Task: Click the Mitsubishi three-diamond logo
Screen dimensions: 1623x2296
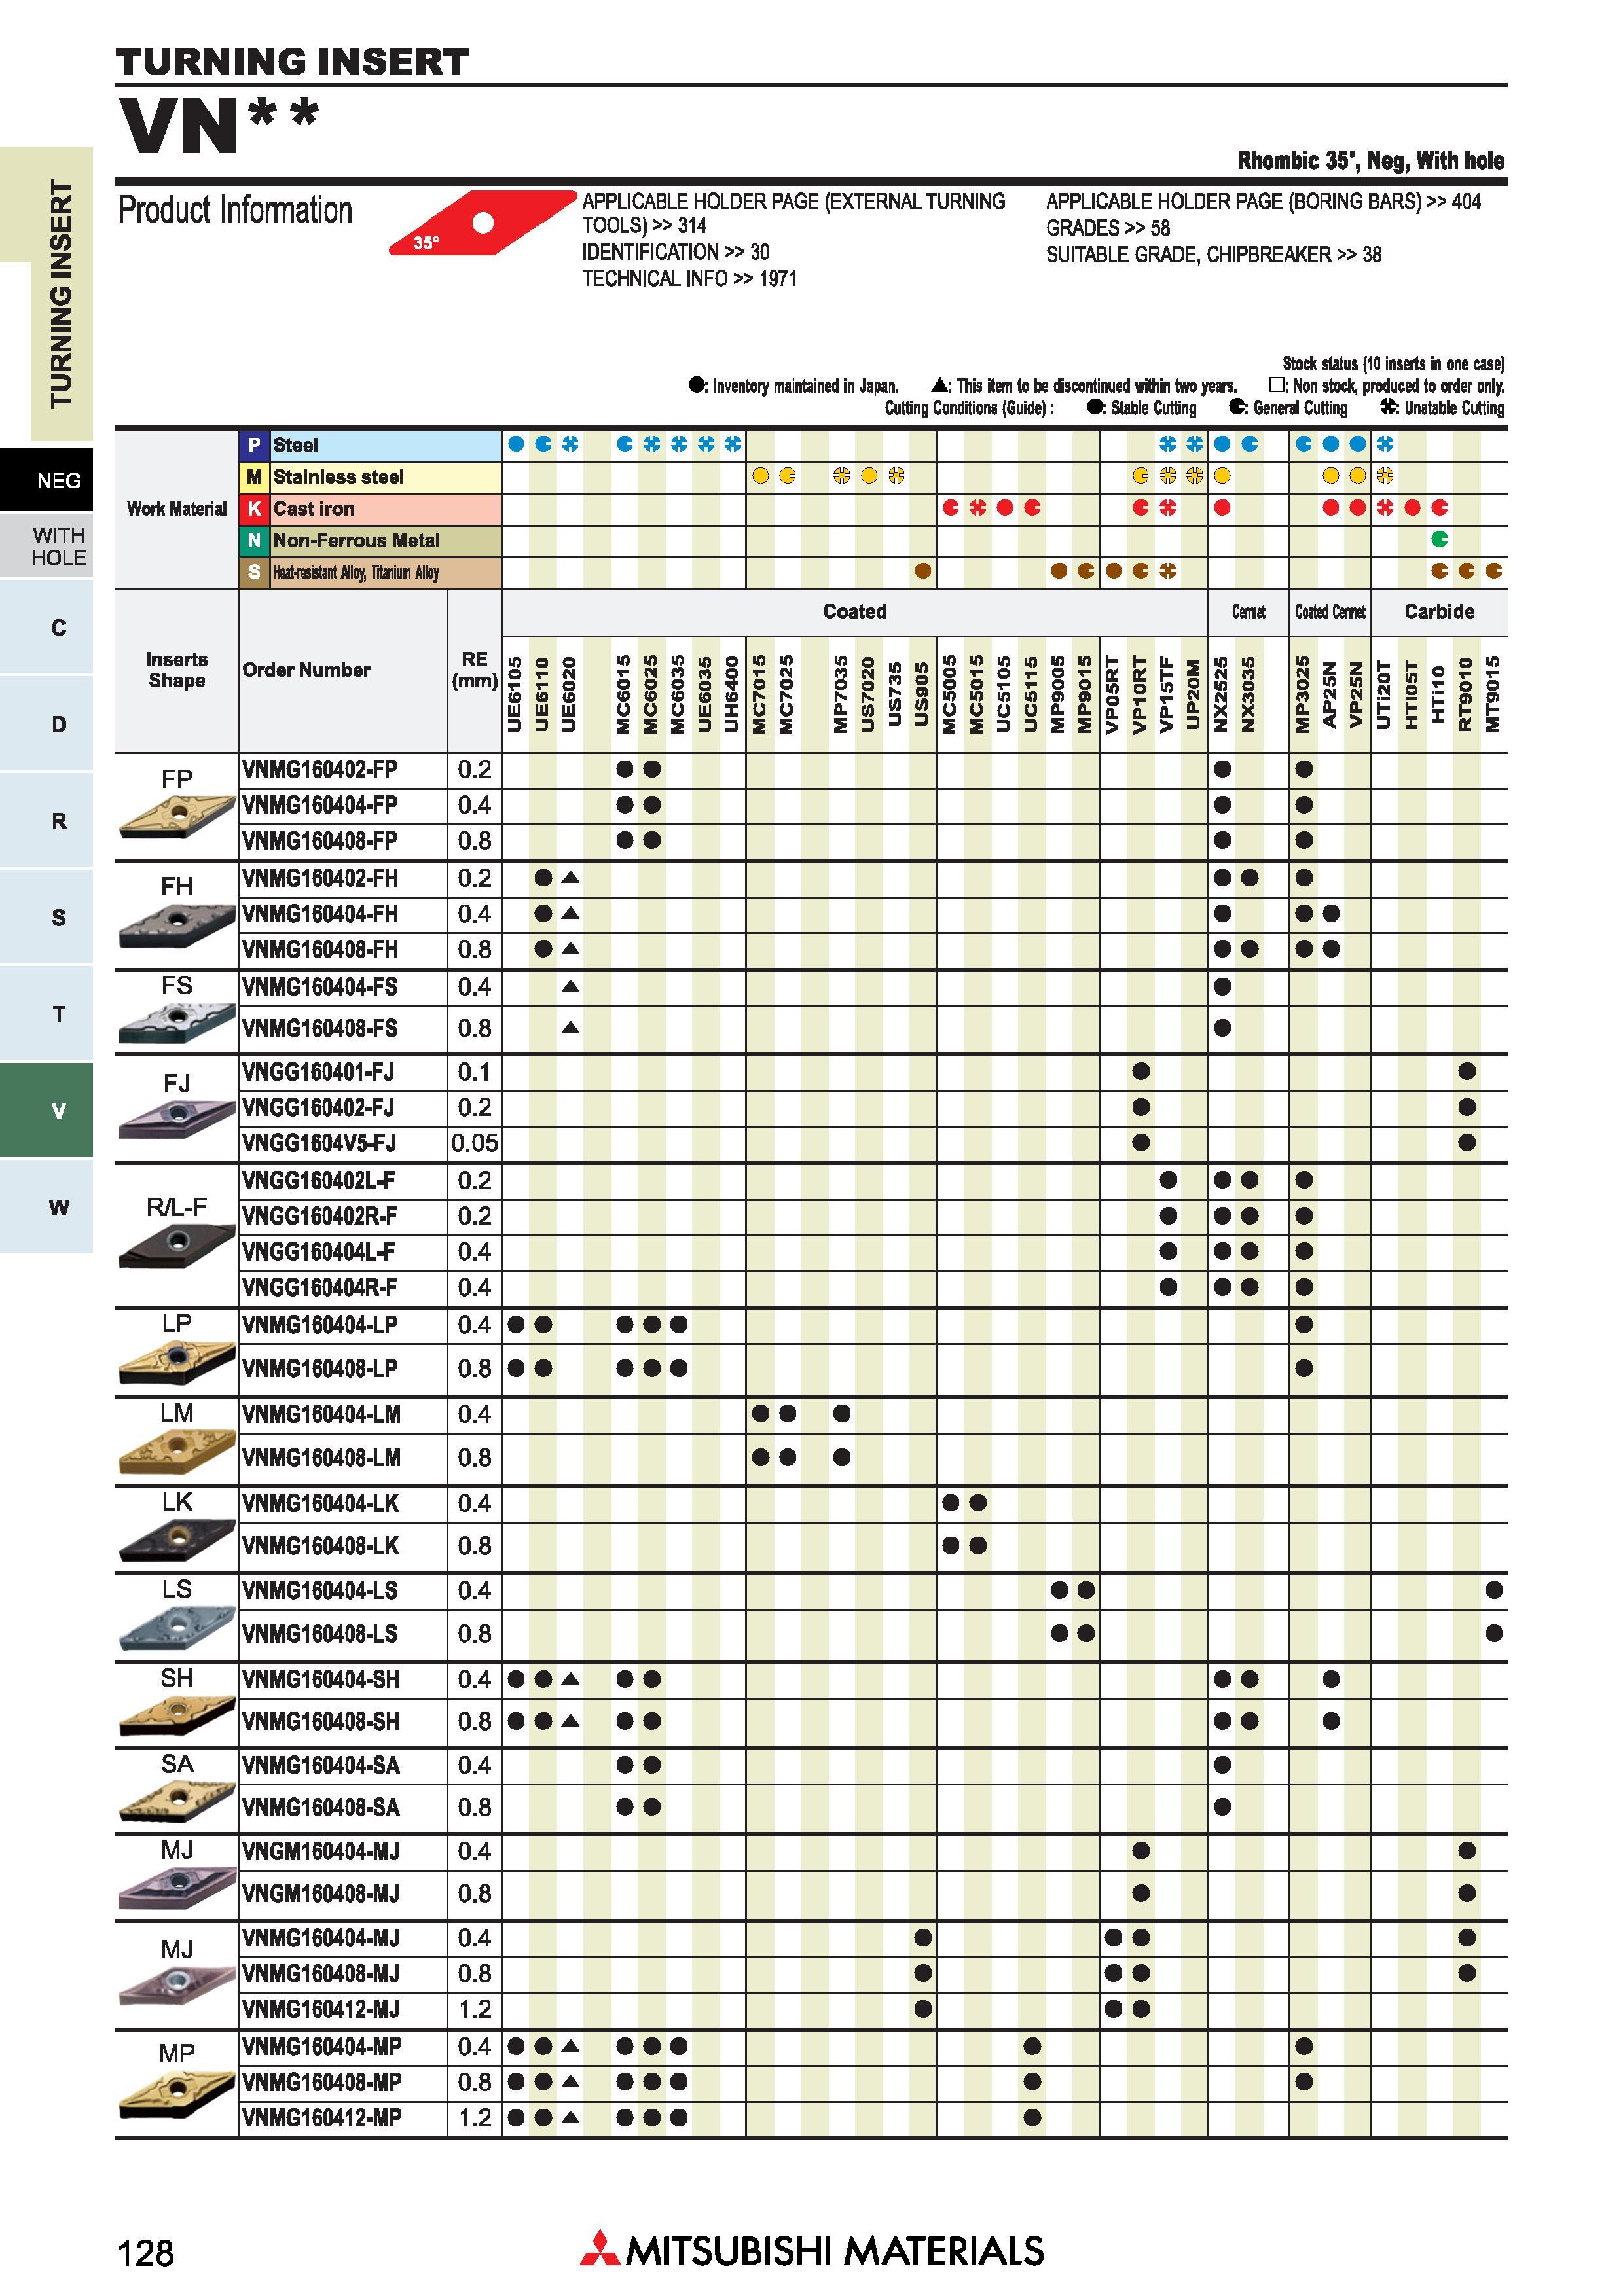Action: coord(600,2248)
